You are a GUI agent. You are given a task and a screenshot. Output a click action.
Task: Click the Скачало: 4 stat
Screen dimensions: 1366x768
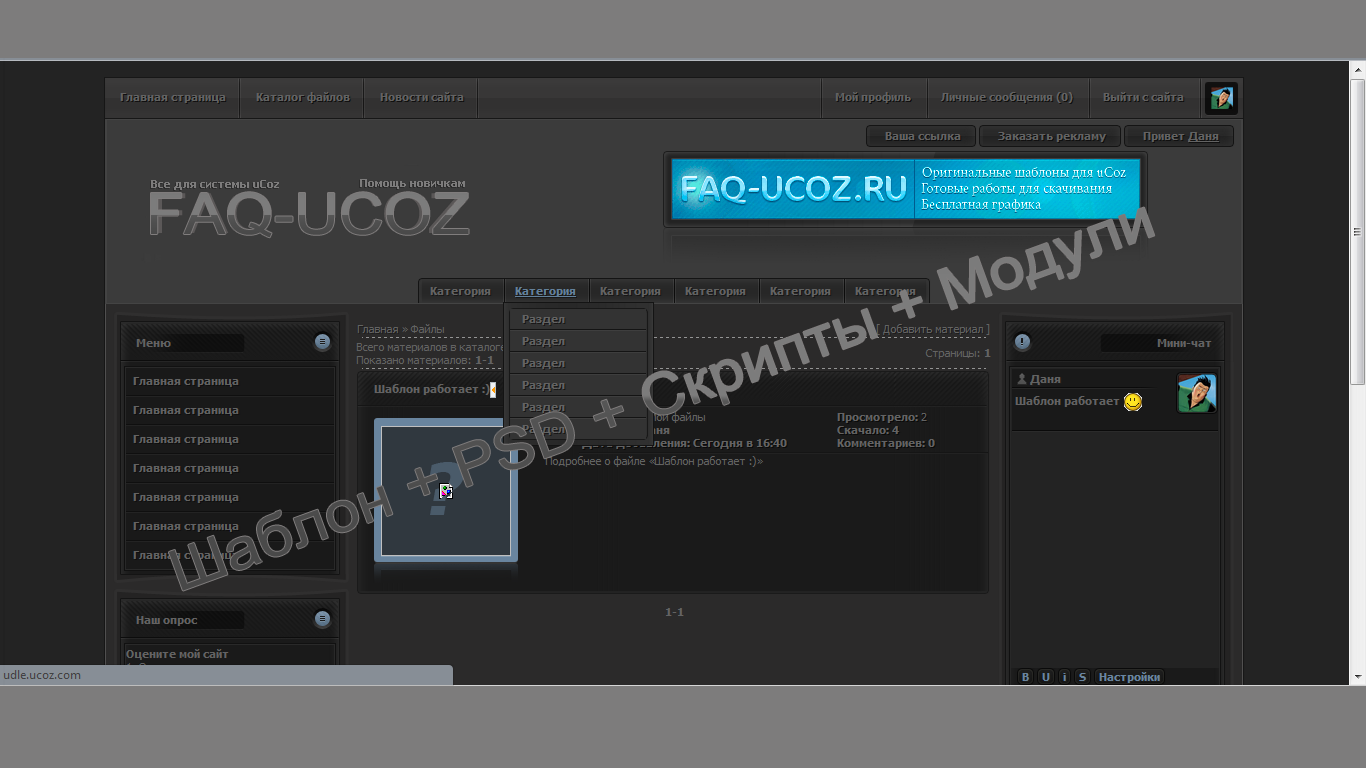point(868,430)
